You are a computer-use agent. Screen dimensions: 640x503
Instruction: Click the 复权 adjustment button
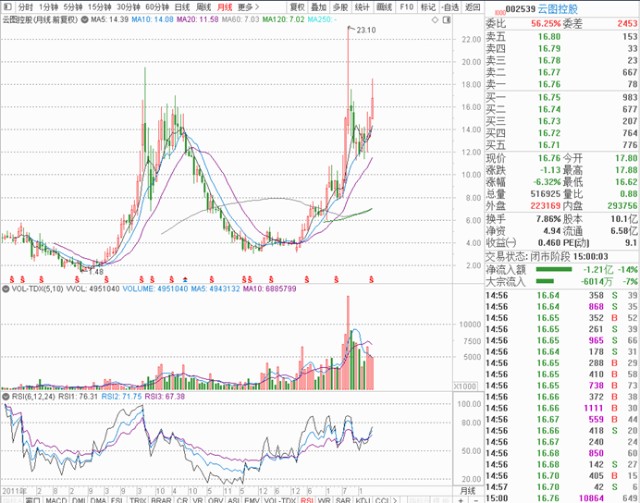(x=297, y=6)
